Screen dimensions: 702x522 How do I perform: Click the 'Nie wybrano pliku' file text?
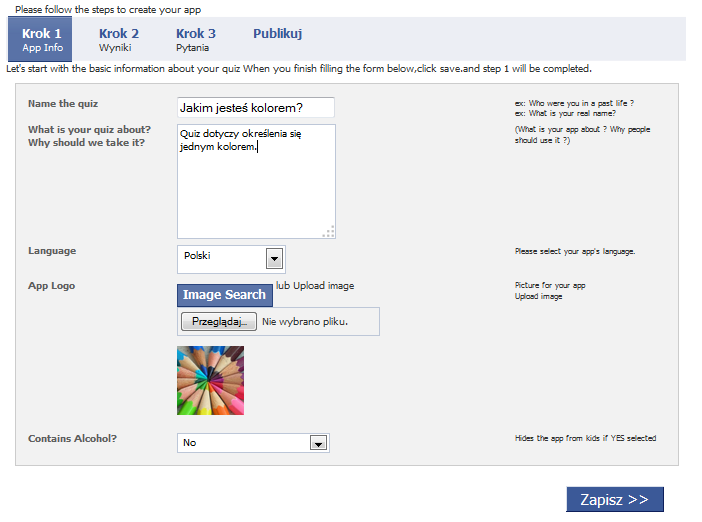point(305,322)
